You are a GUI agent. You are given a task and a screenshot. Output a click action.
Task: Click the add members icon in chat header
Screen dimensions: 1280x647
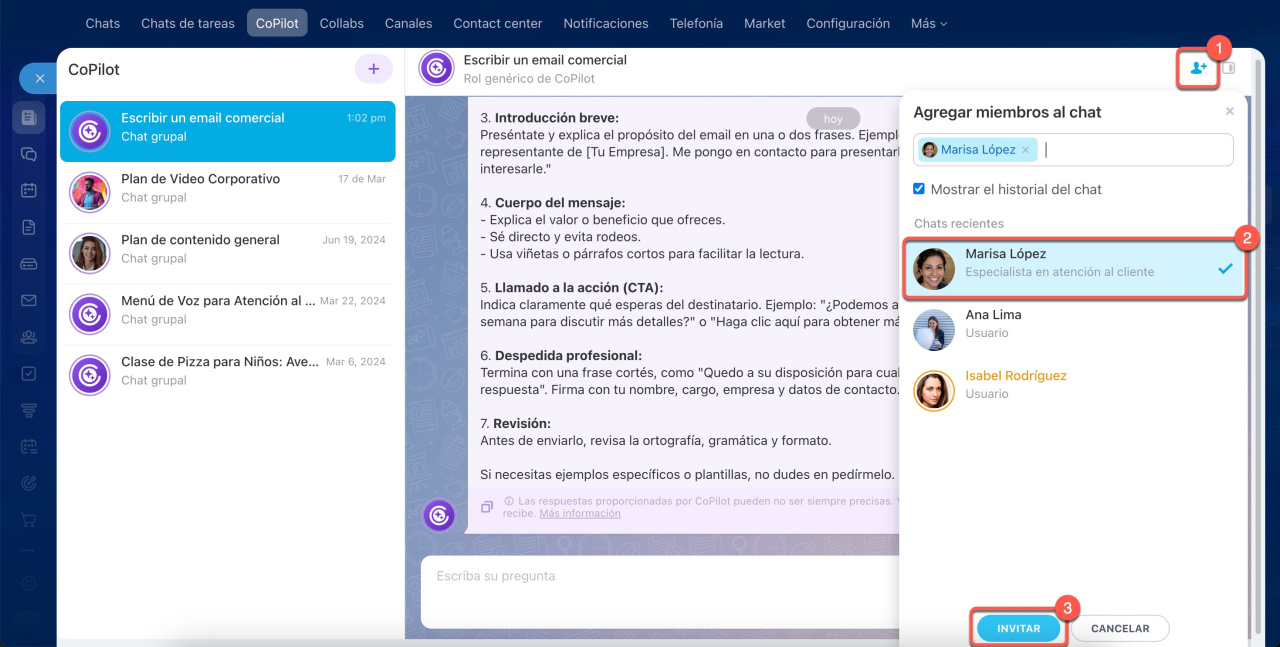(1198, 69)
